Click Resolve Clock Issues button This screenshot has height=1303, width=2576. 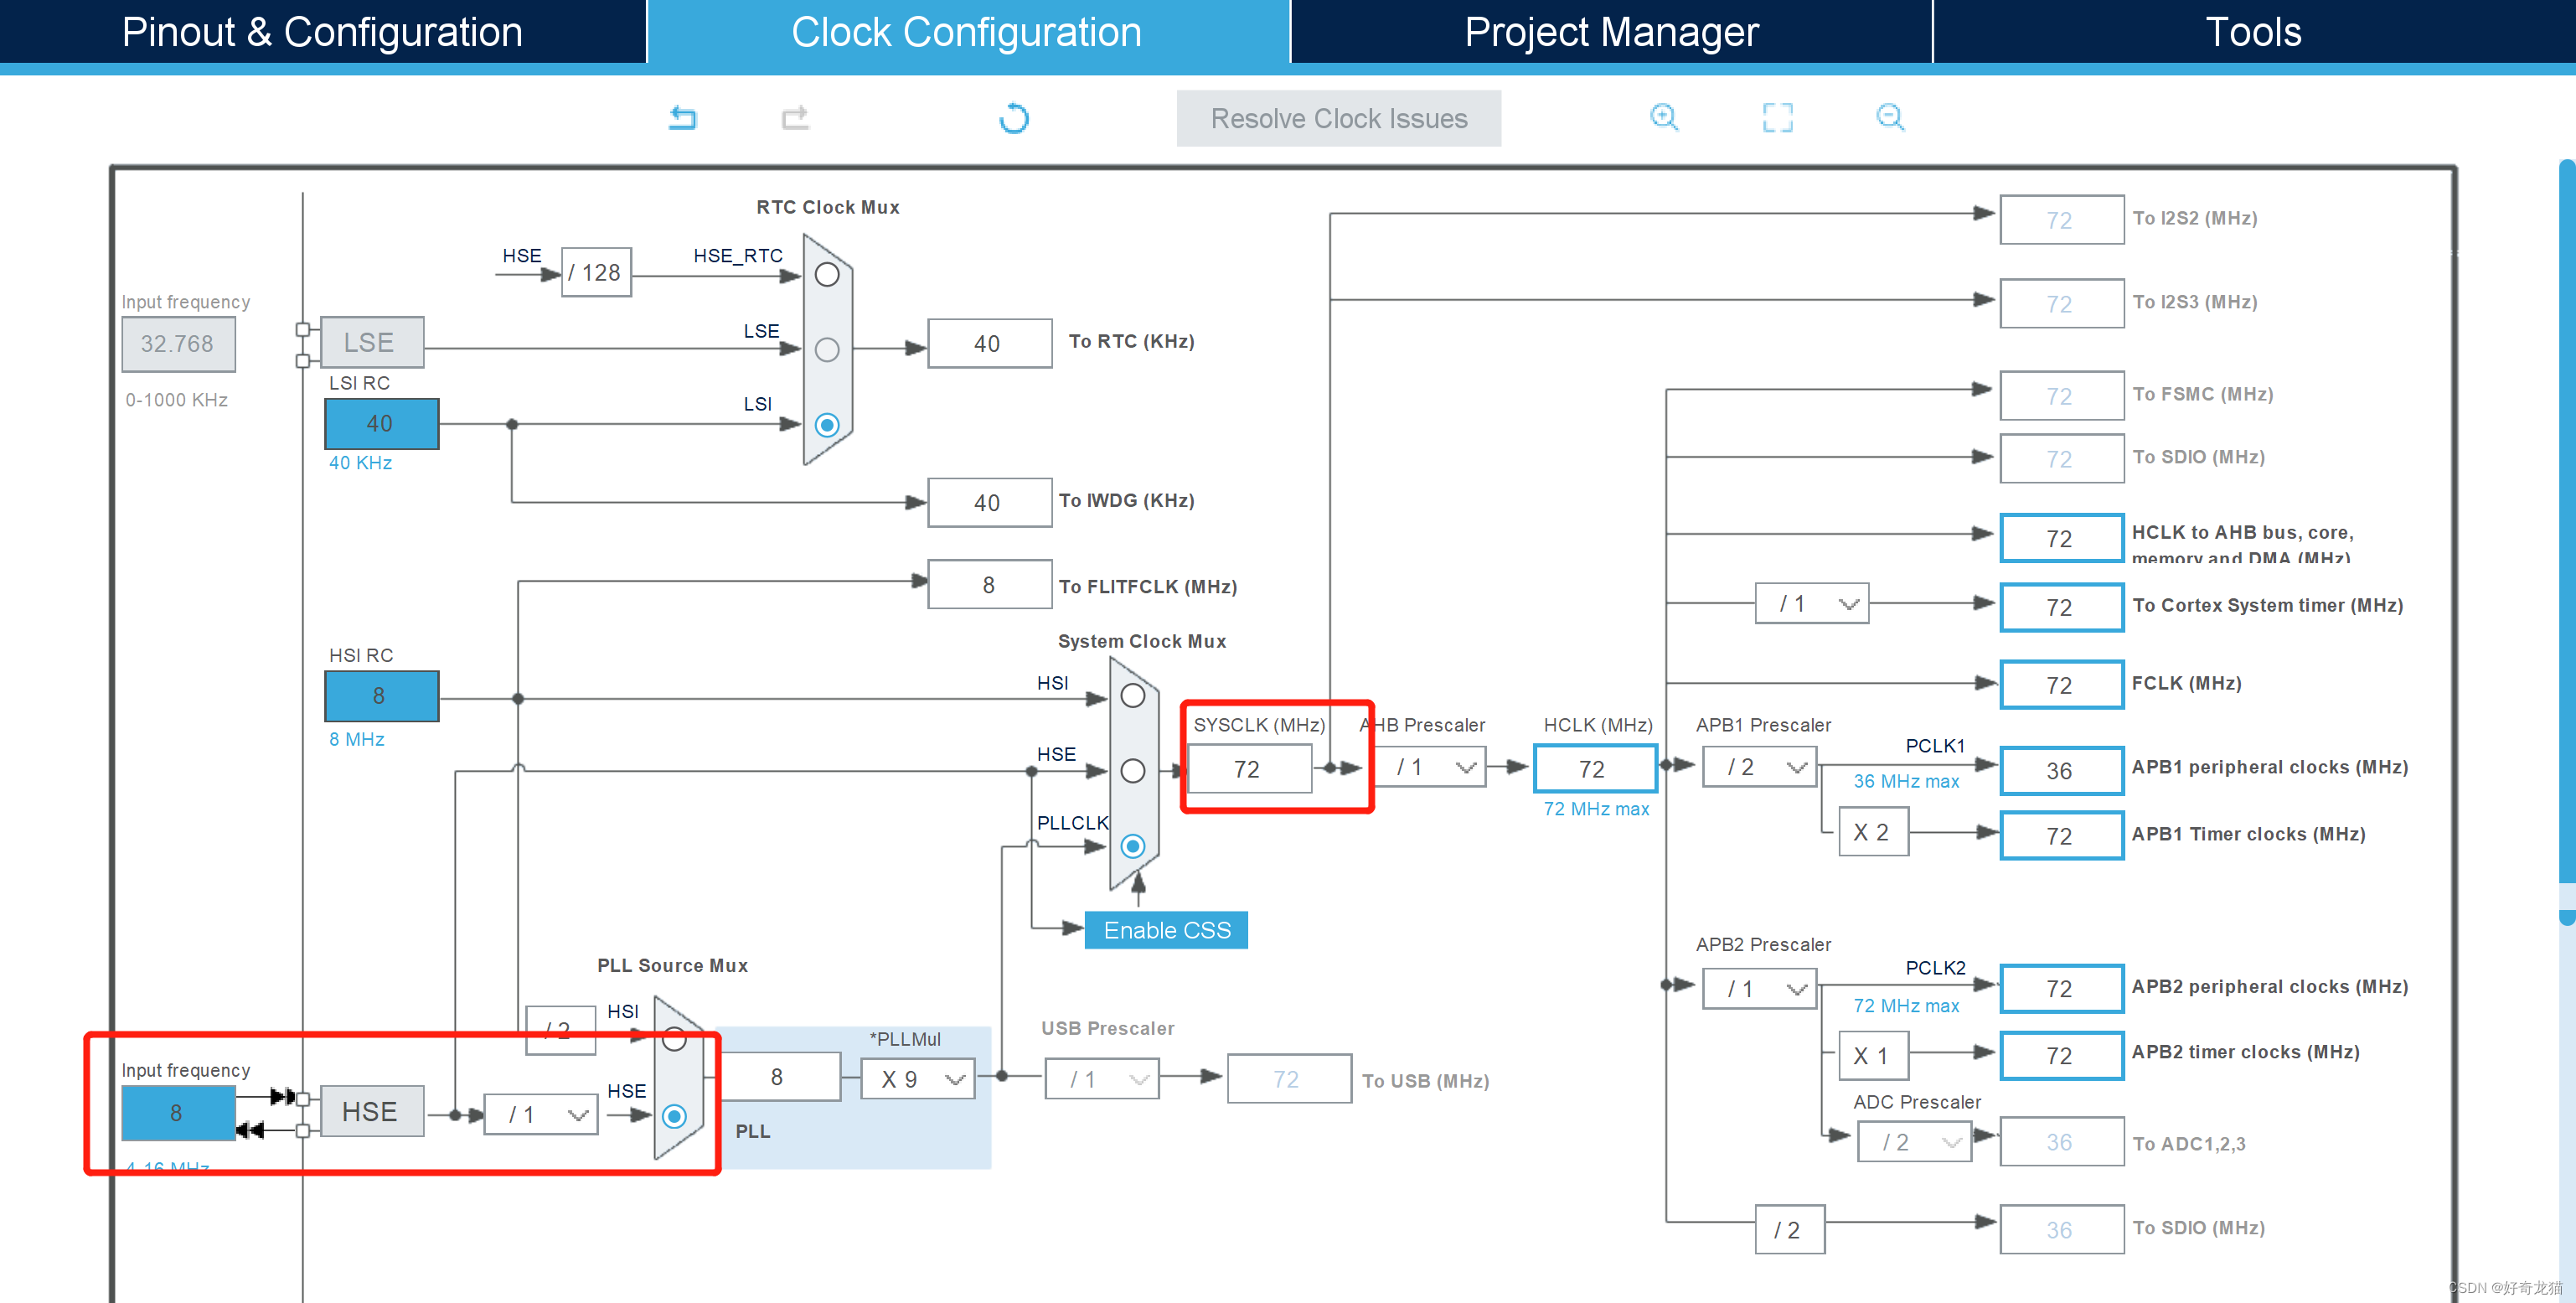point(1338,119)
